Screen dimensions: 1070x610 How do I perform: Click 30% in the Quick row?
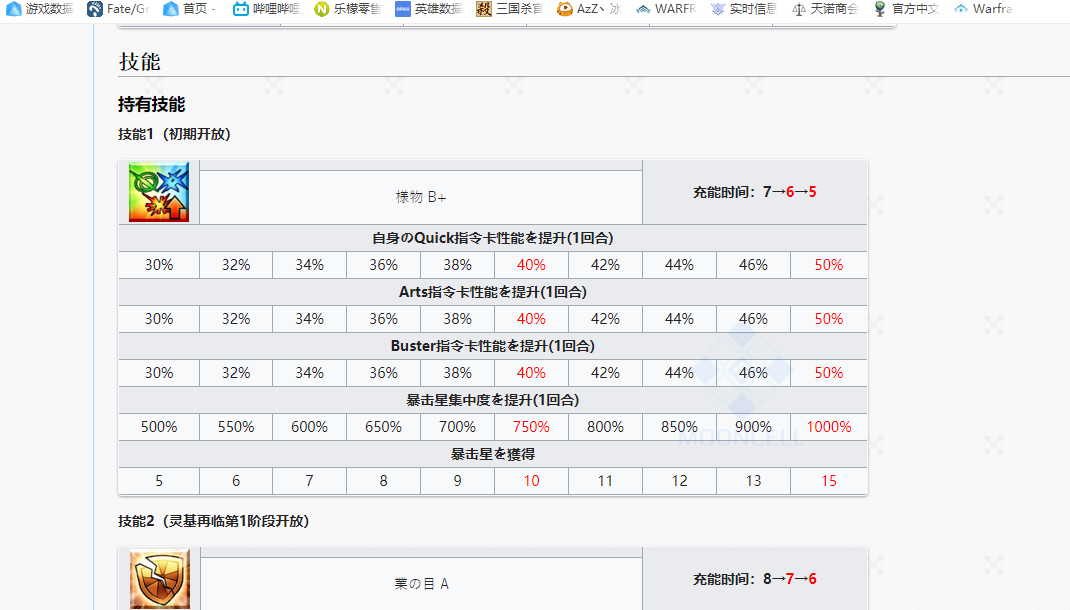point(159,265)
